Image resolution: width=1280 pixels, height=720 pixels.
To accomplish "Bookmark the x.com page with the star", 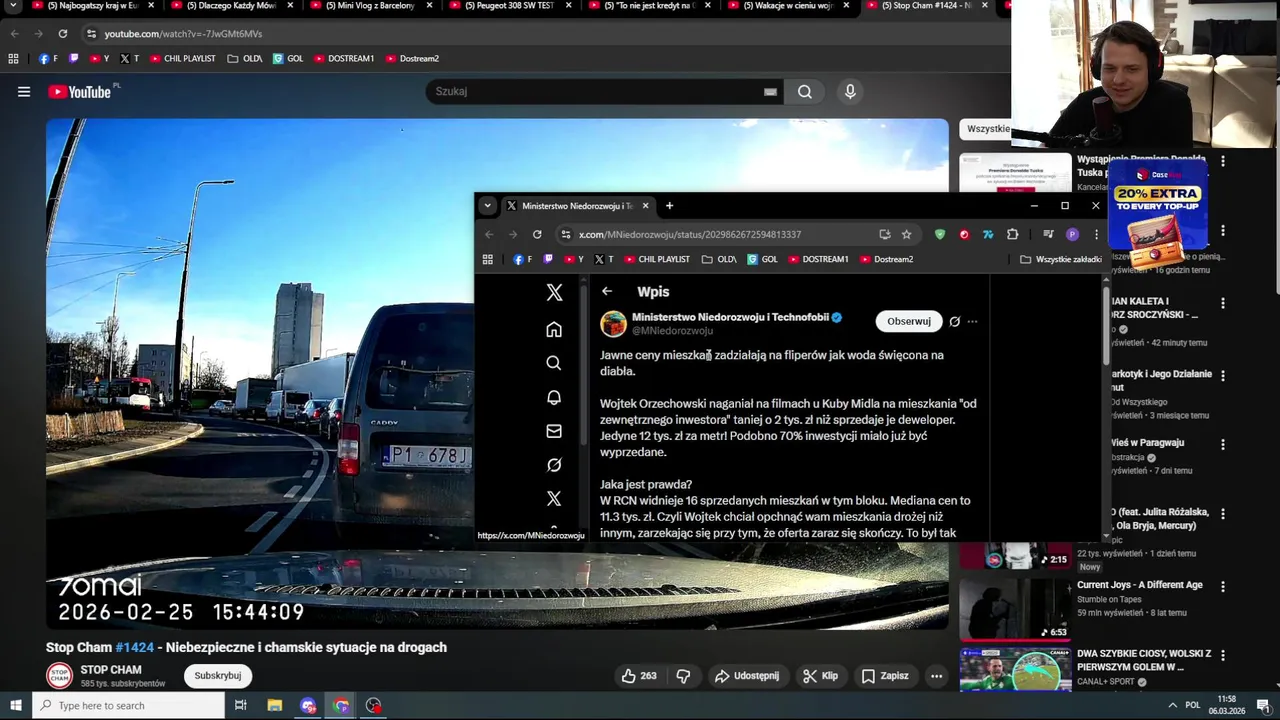I will tap(907, 234).
